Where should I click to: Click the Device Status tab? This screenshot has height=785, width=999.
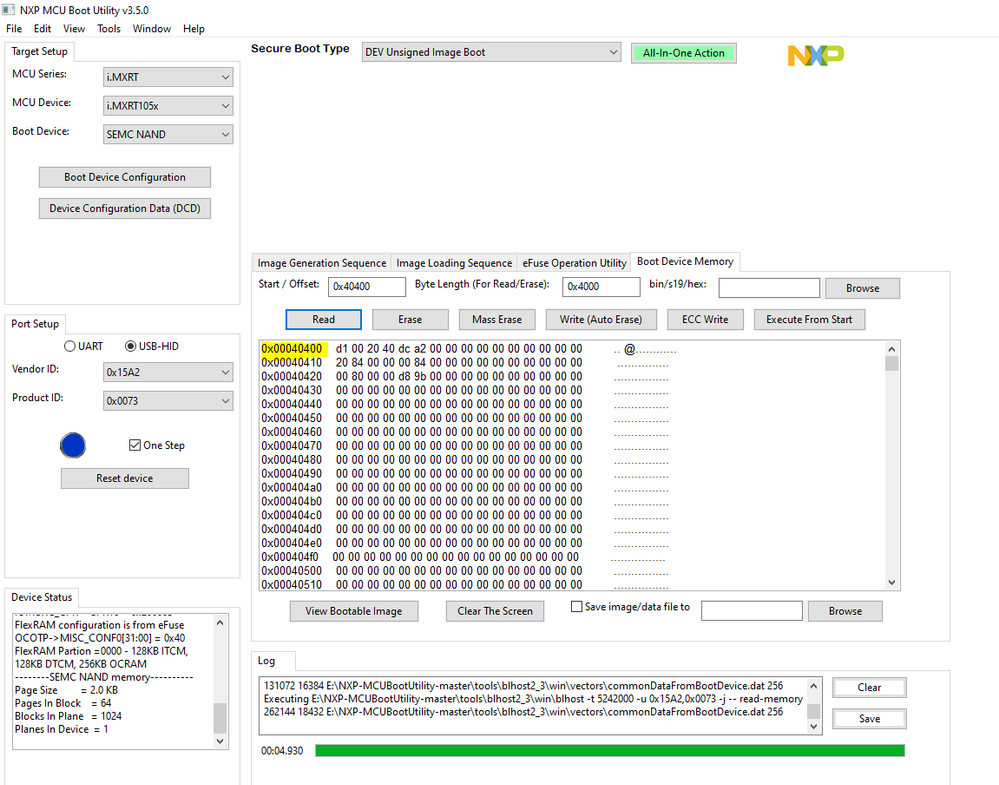42,597
